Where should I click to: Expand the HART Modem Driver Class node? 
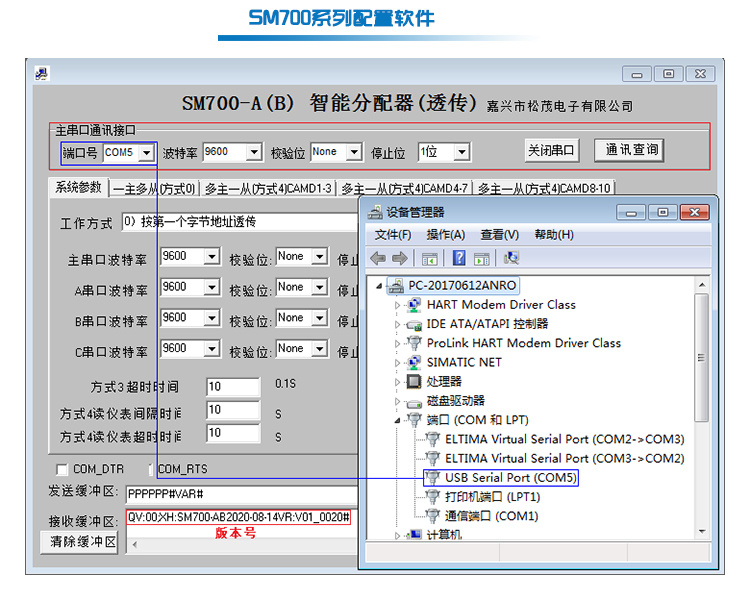[x=397, y=305]
